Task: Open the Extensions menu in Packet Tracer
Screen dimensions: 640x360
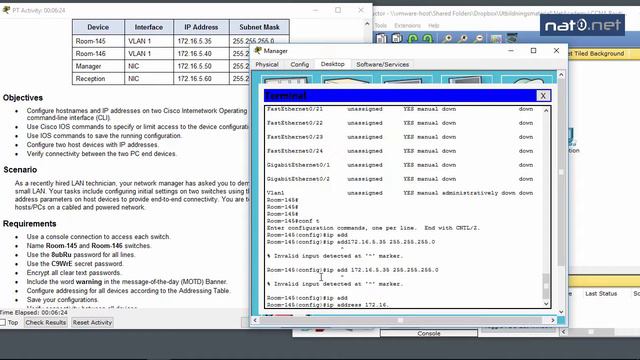Action: [x=407, y=25]
